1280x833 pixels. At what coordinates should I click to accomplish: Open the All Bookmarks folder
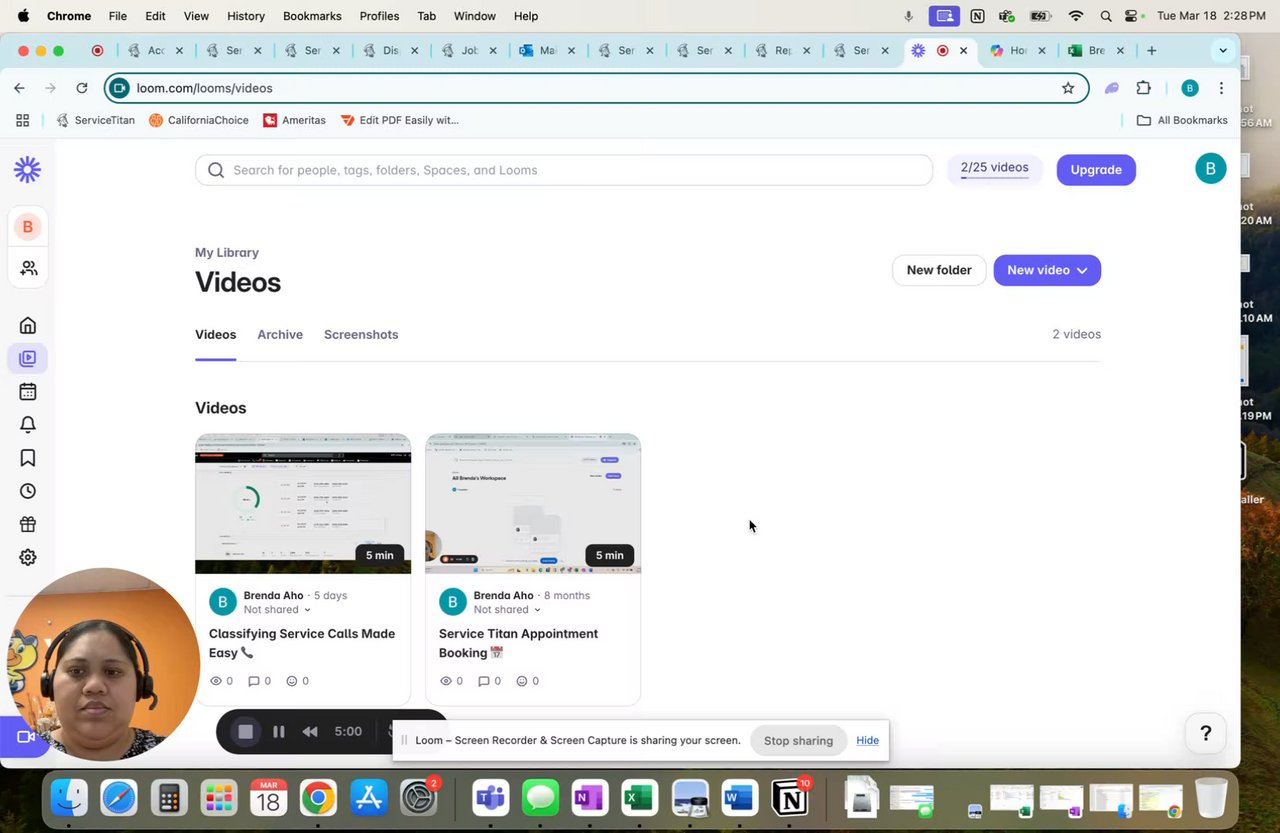(1182, 120)
